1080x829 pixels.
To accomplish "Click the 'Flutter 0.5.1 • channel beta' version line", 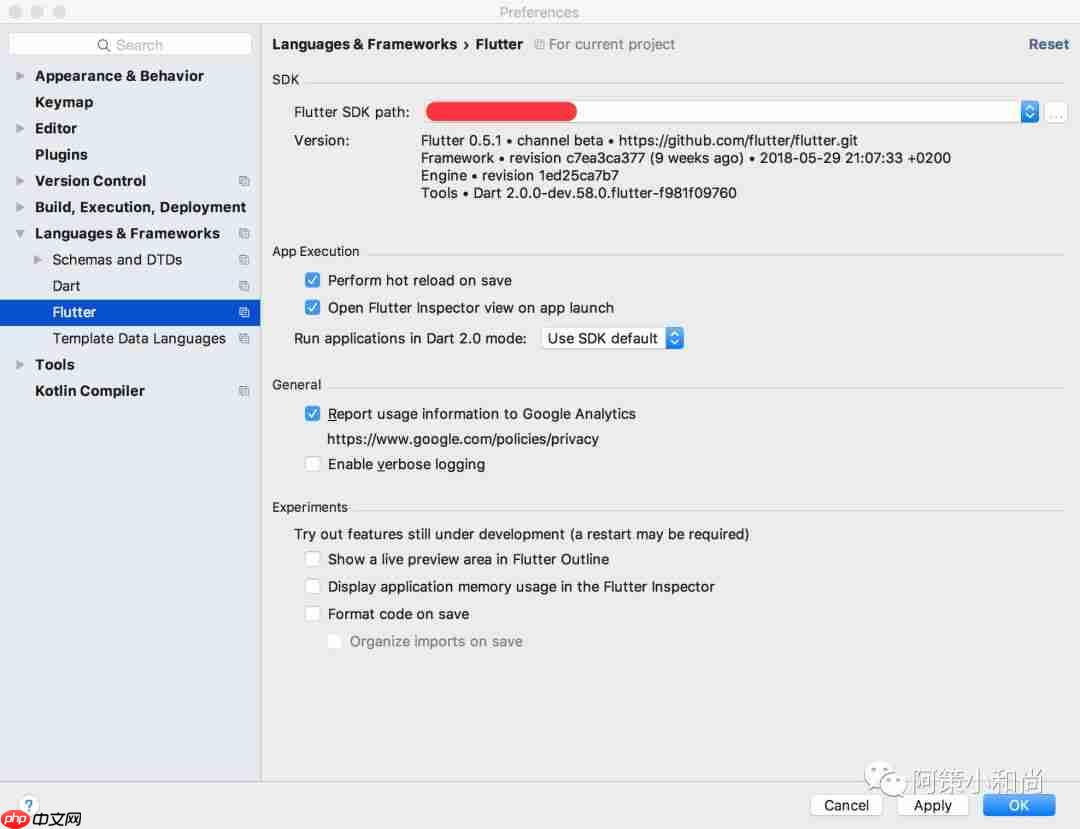I will click(639, 140).
